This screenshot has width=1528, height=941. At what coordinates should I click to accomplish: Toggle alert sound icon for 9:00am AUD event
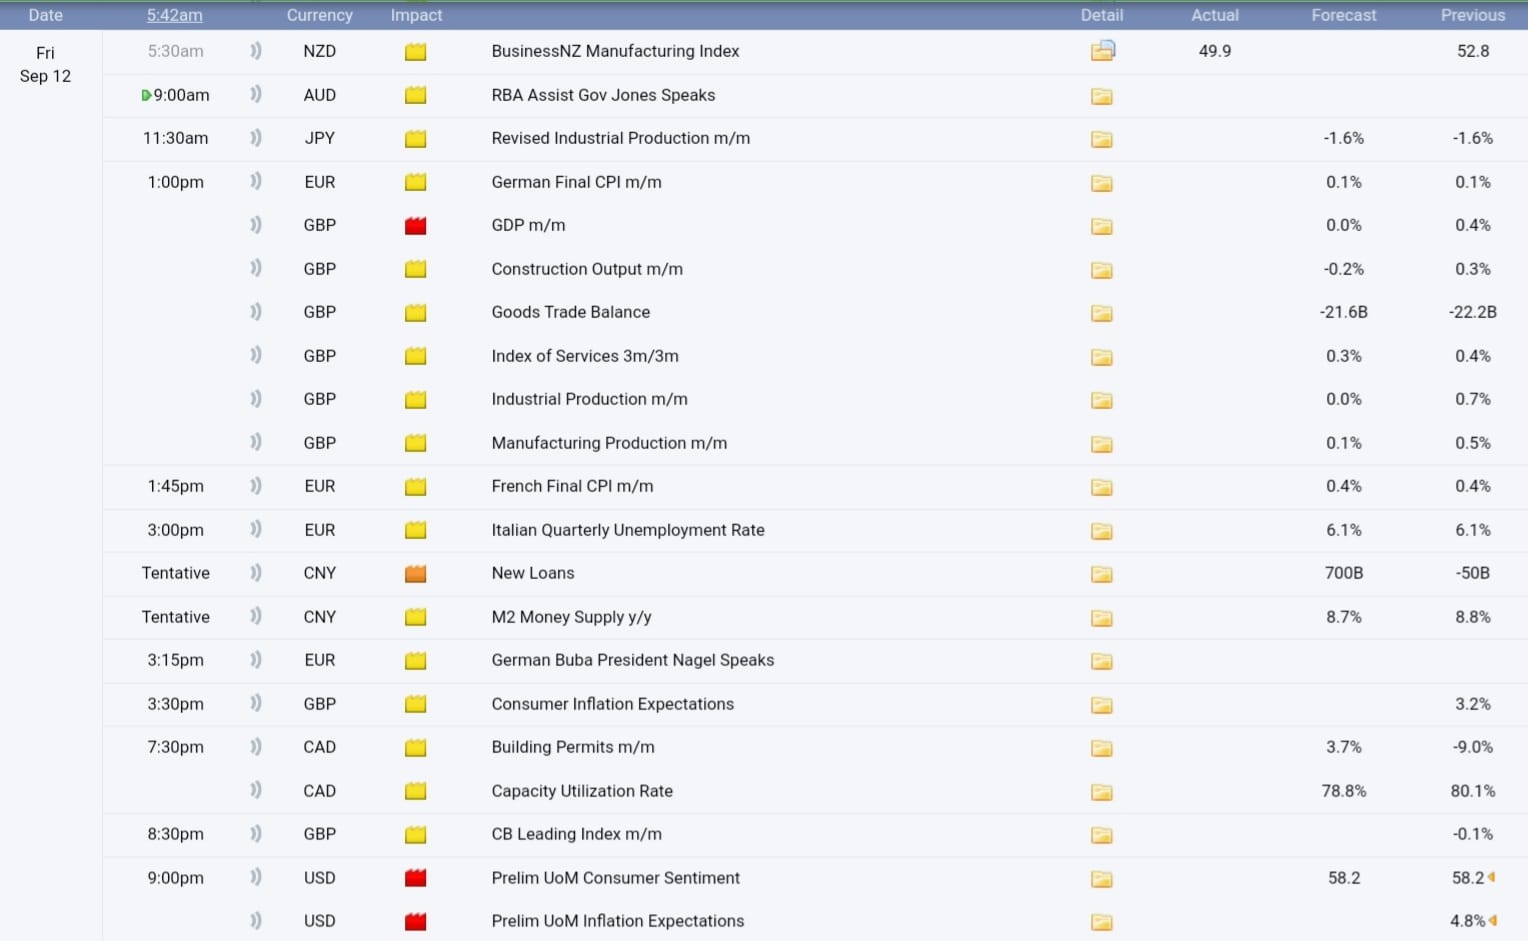tap(256, 94)
